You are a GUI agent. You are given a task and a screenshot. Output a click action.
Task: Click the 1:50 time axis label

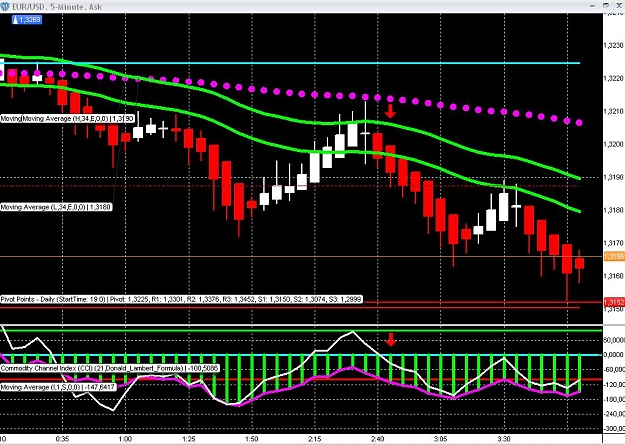click(251, 439)
